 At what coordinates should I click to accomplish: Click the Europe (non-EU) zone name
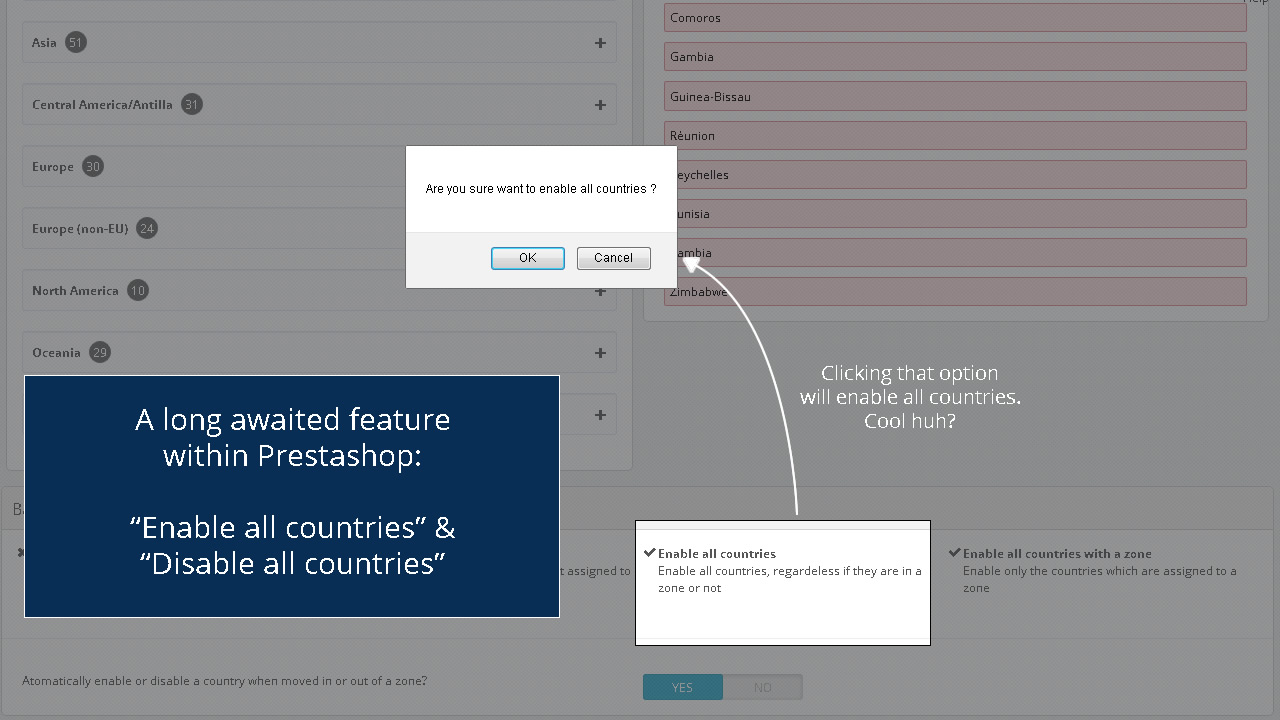80,229
